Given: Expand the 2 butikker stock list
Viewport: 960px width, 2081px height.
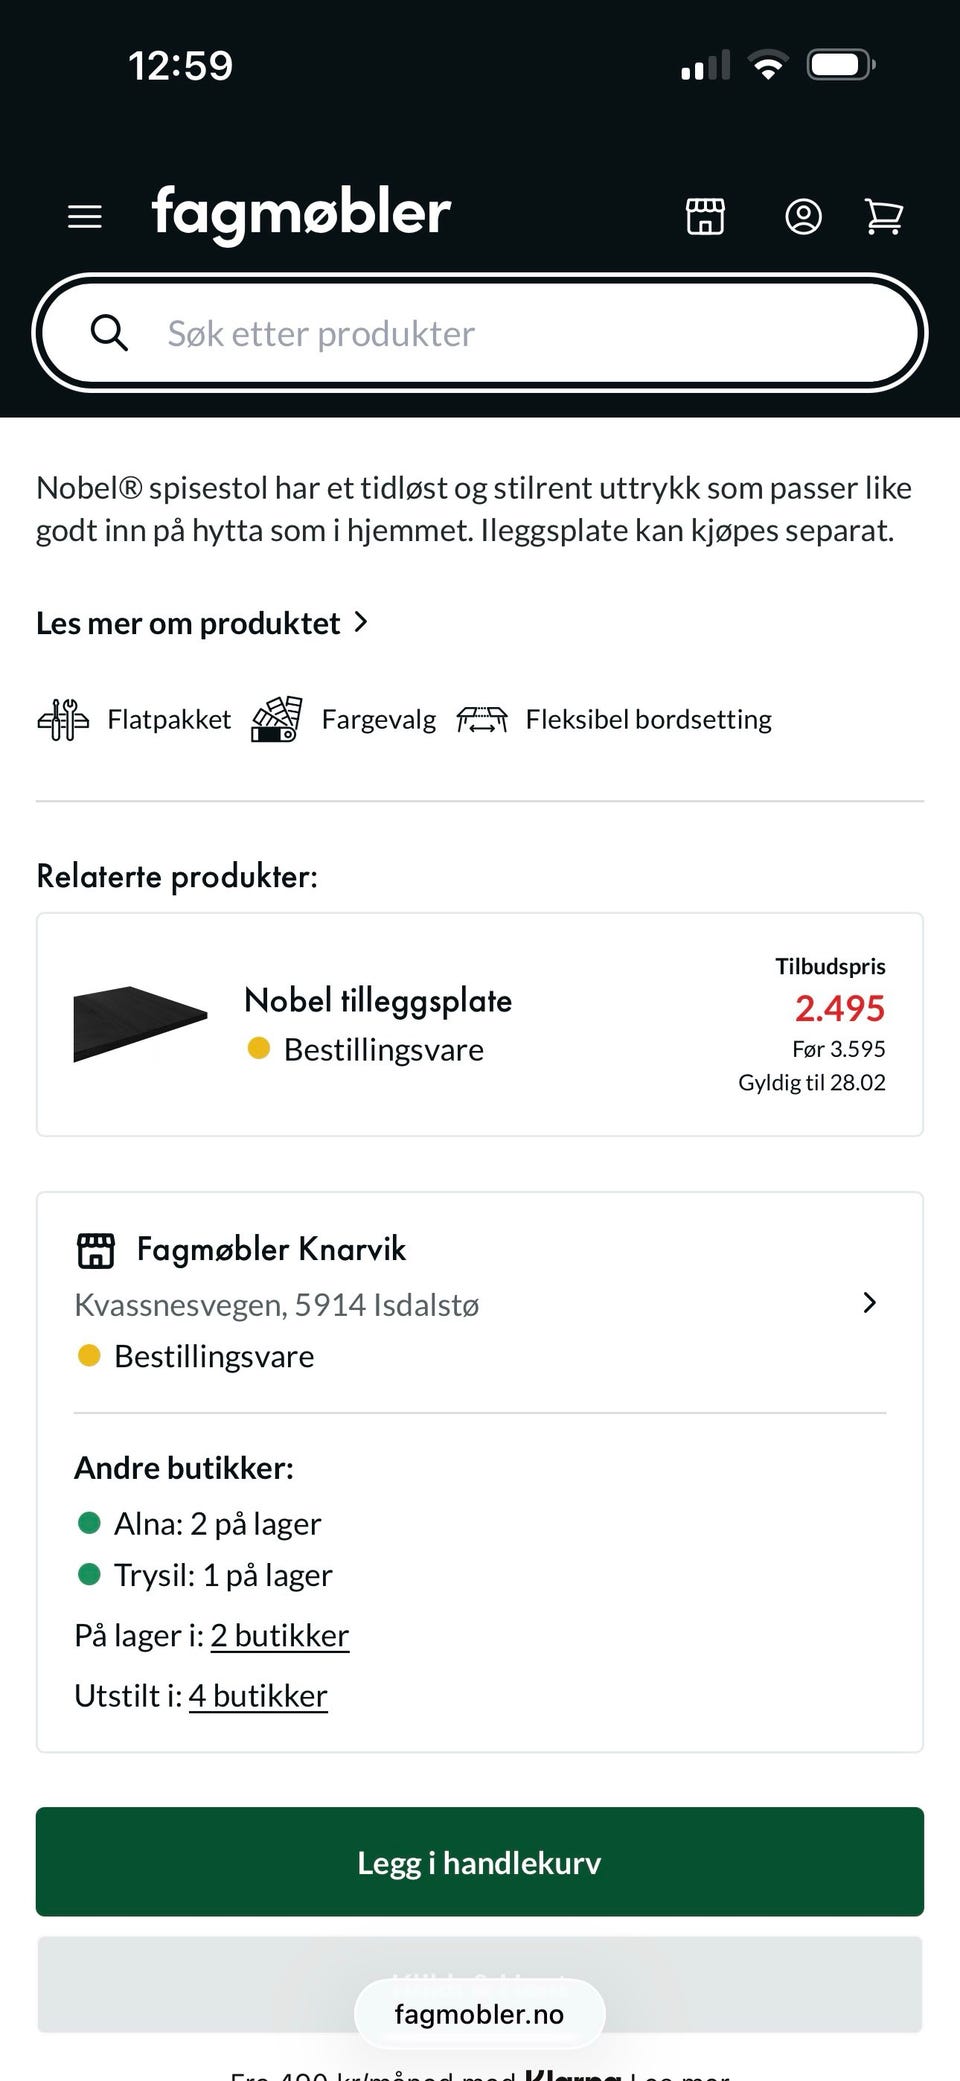Looking at the screenshot, I should [x=279, y=1634].
